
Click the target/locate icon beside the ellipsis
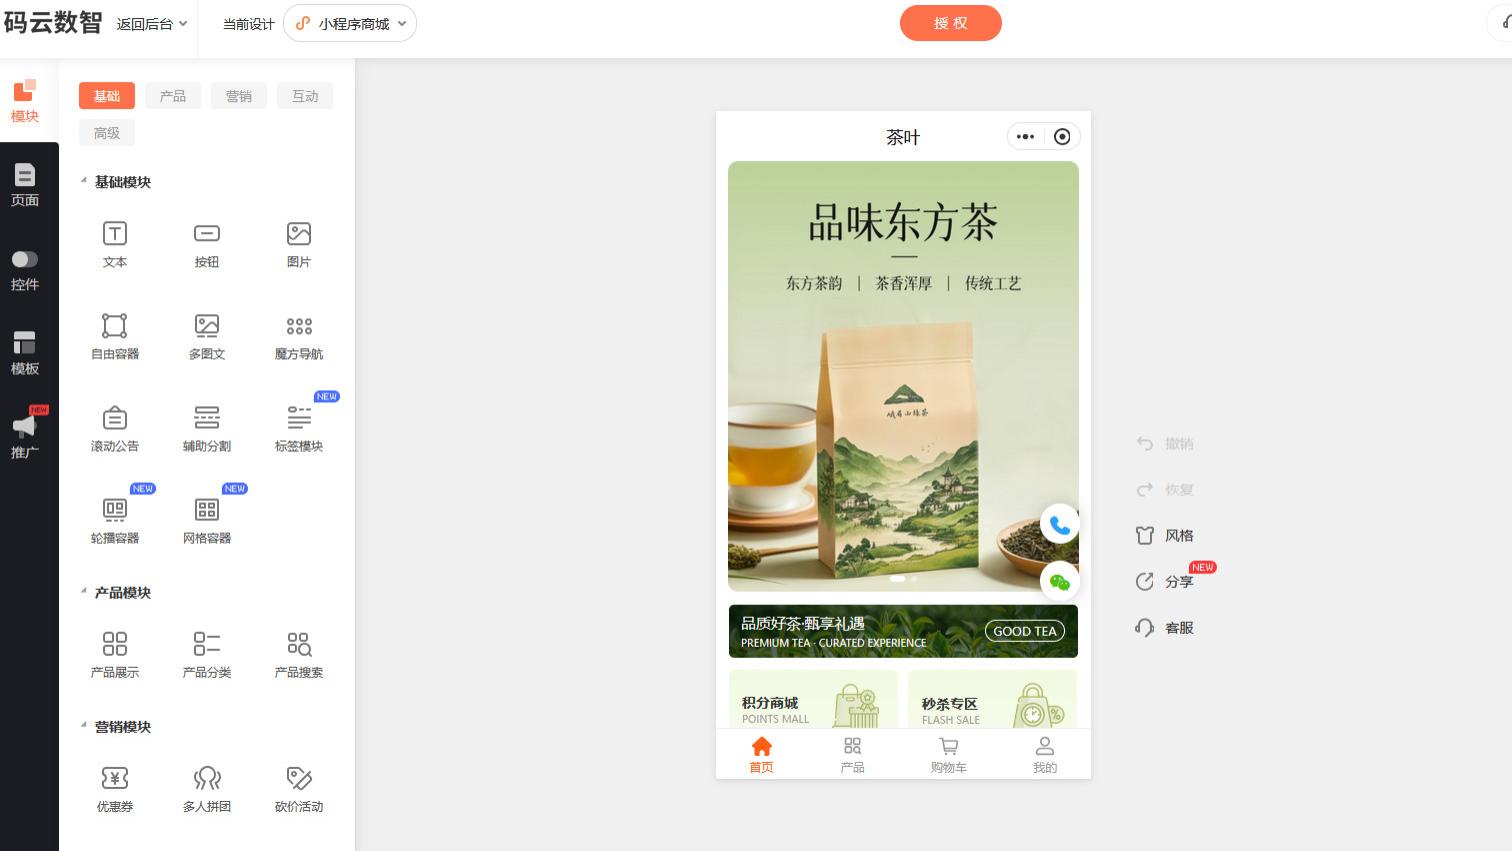pos(1062,136)
